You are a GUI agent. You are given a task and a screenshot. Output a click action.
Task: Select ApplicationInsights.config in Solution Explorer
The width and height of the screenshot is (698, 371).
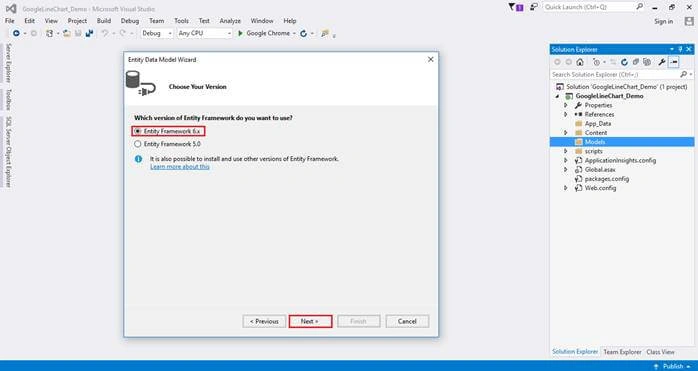tap(620, 160)
